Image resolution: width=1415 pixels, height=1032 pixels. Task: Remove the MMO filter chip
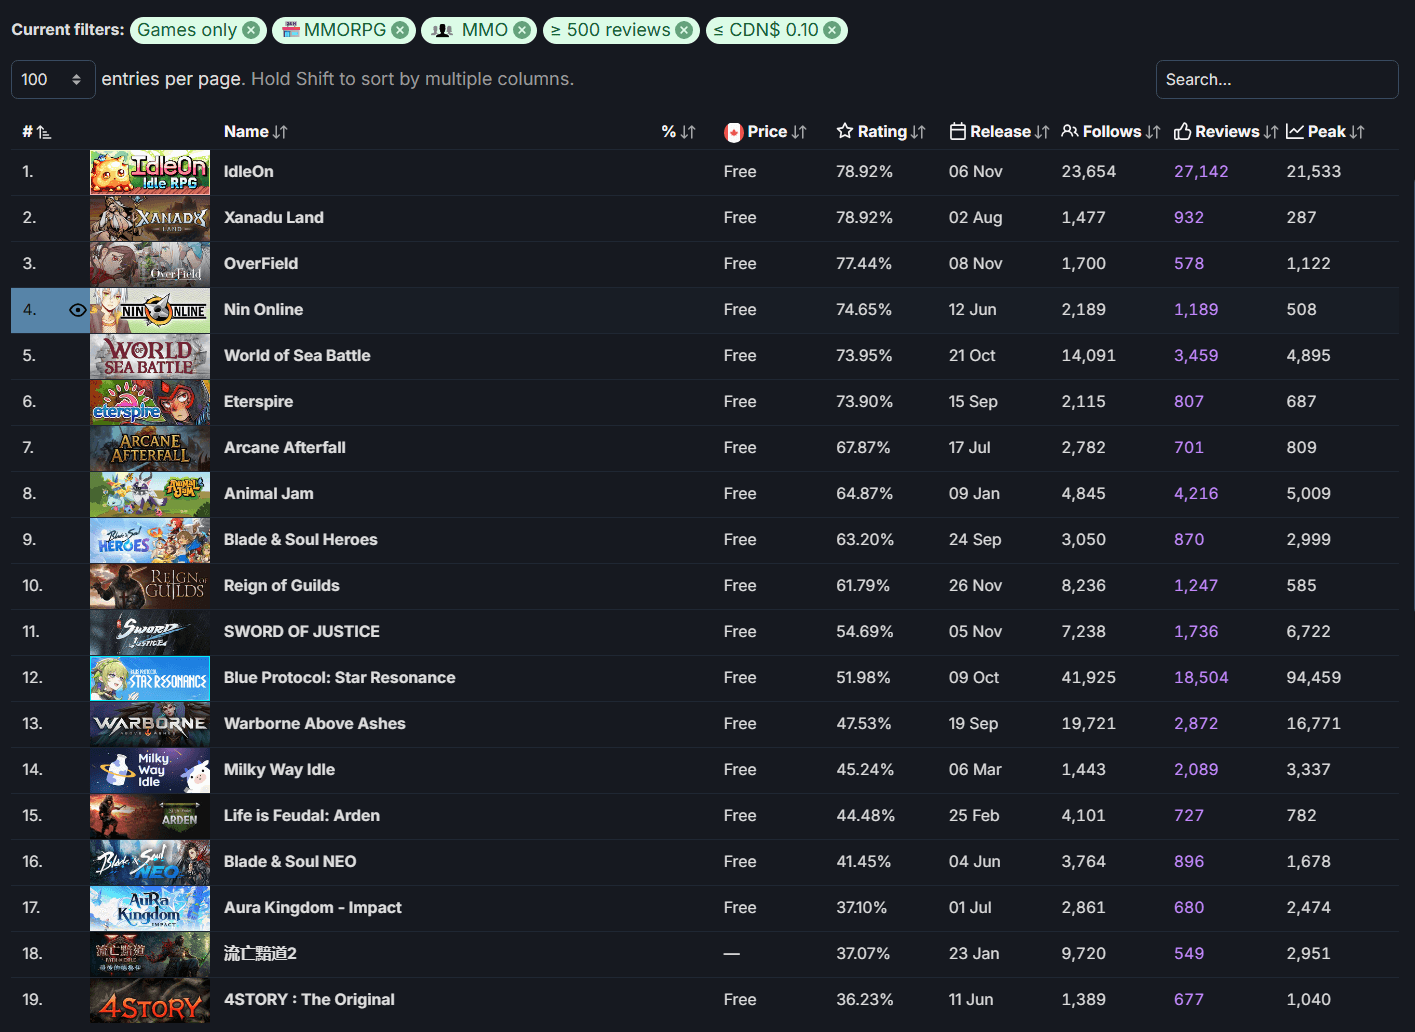tap(522, 30)
